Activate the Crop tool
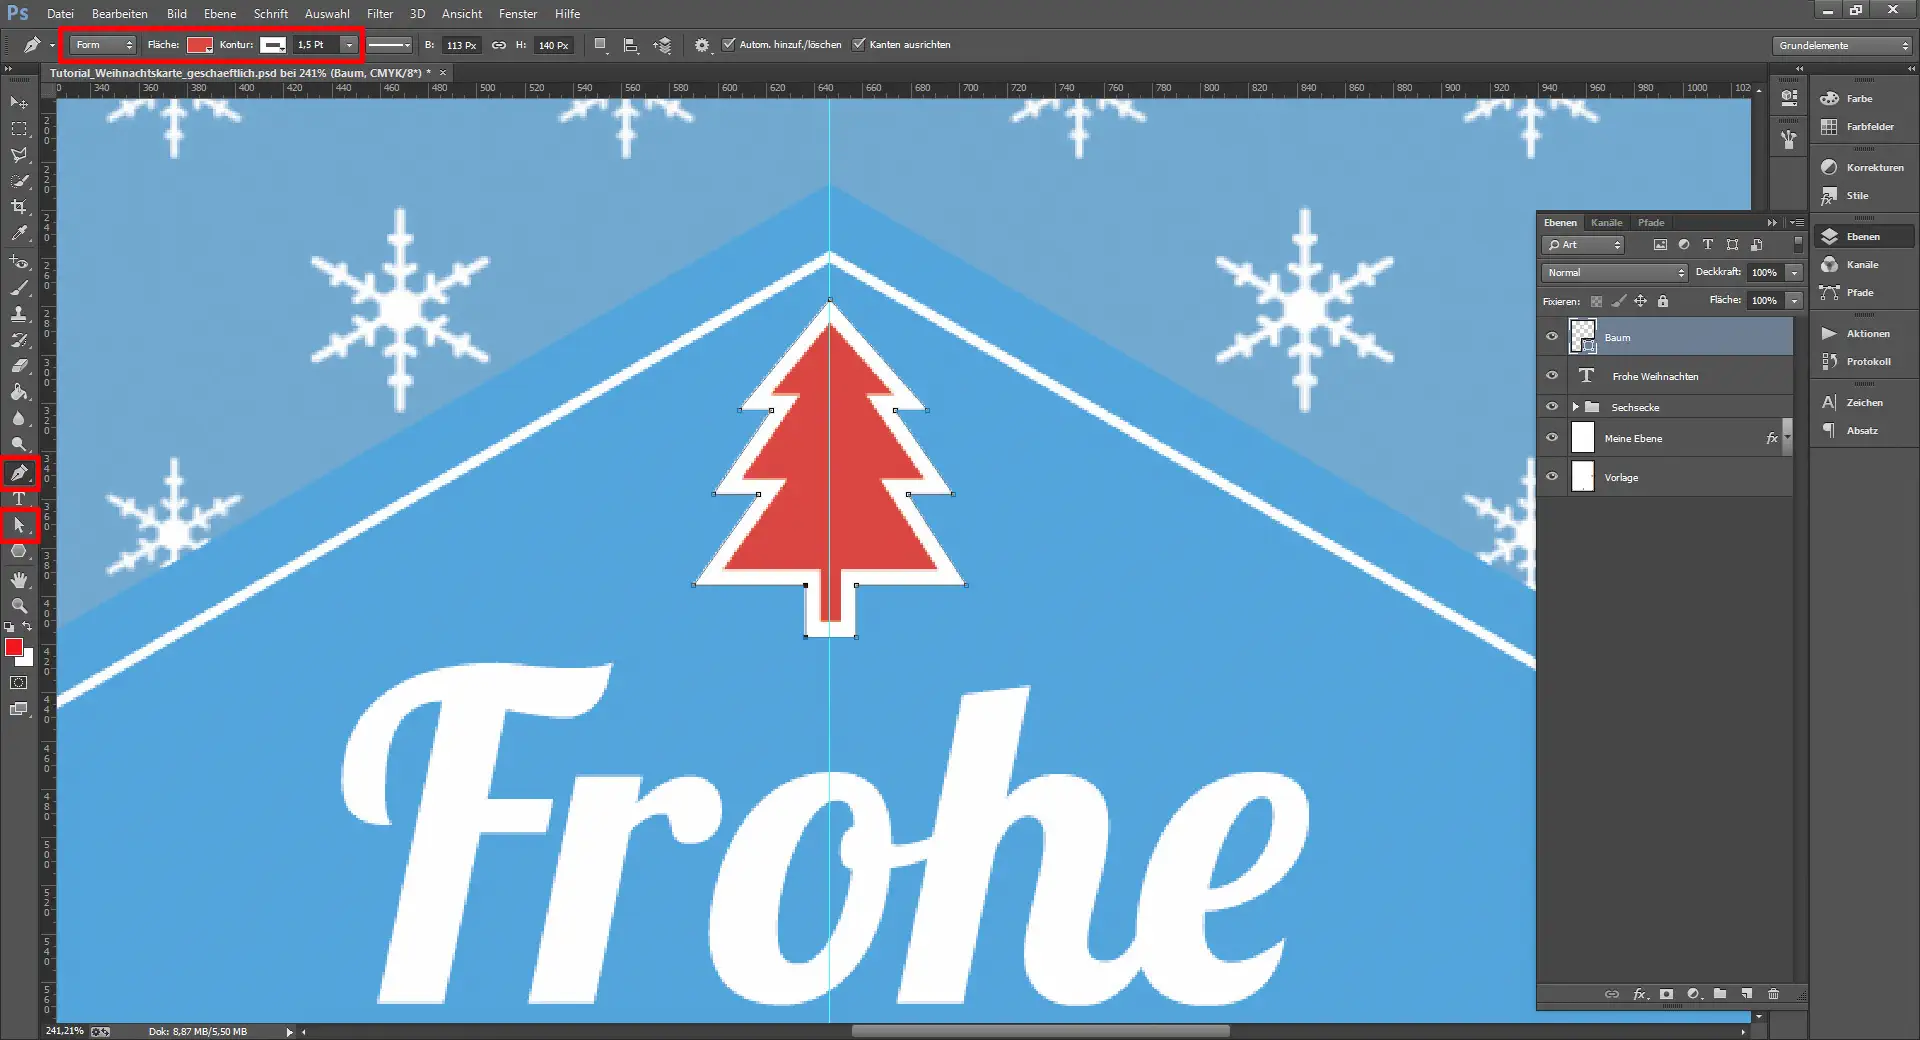This screenshot has width=1920, height=1040. tap(17, 207)
